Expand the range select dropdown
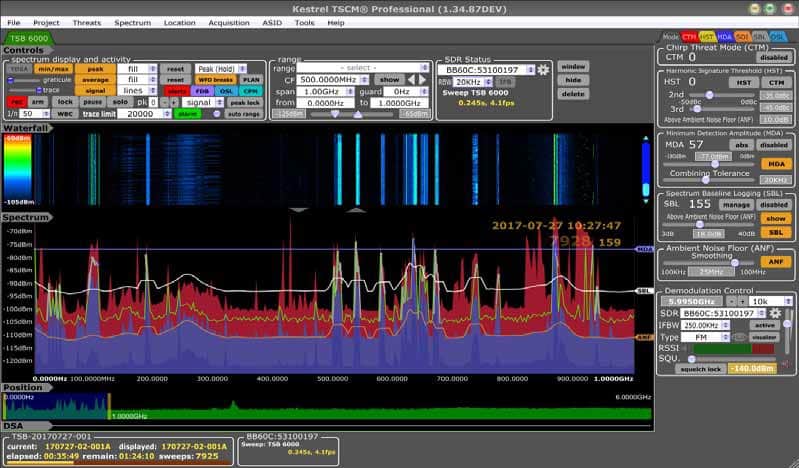 358,68
